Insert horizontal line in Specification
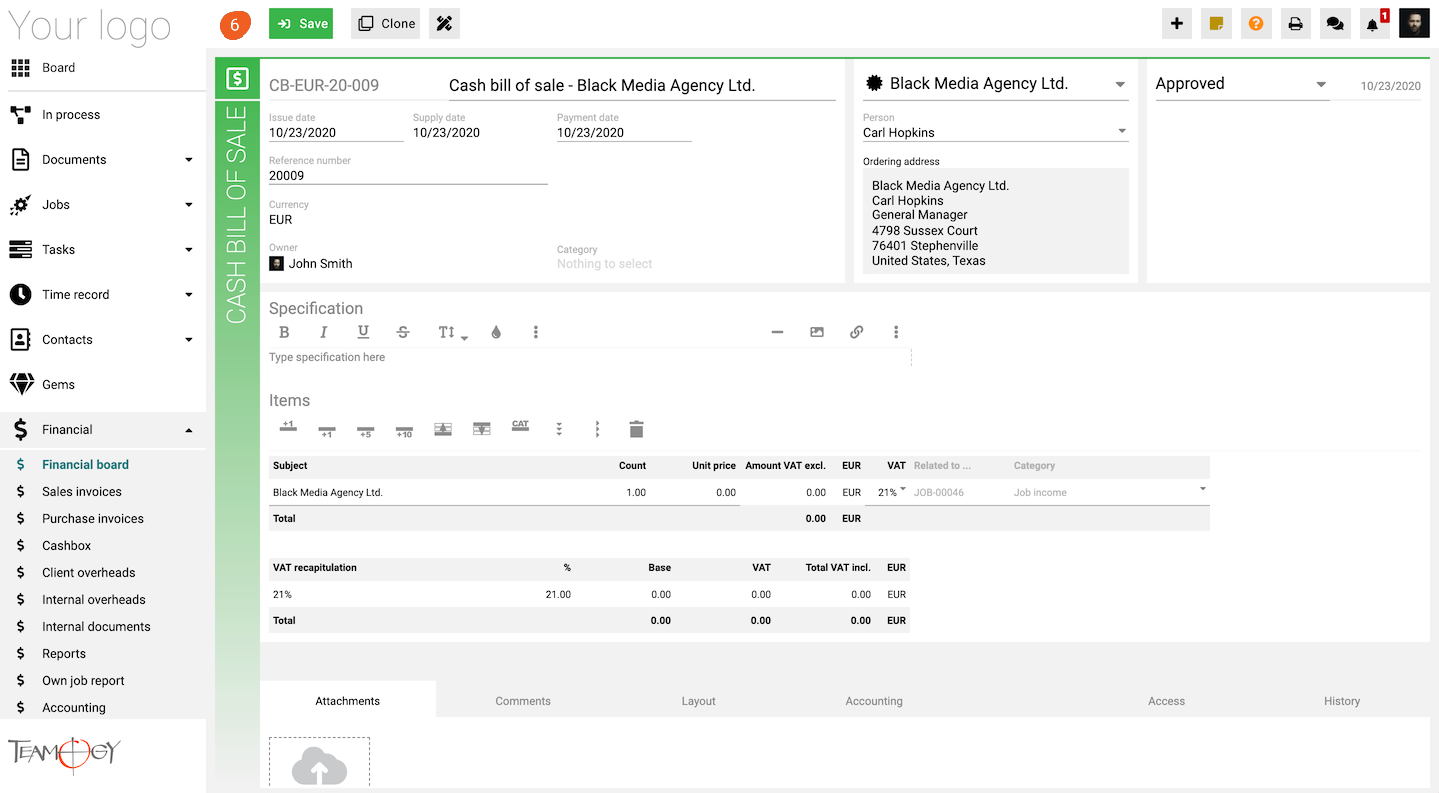 click(x=777, y=332)
